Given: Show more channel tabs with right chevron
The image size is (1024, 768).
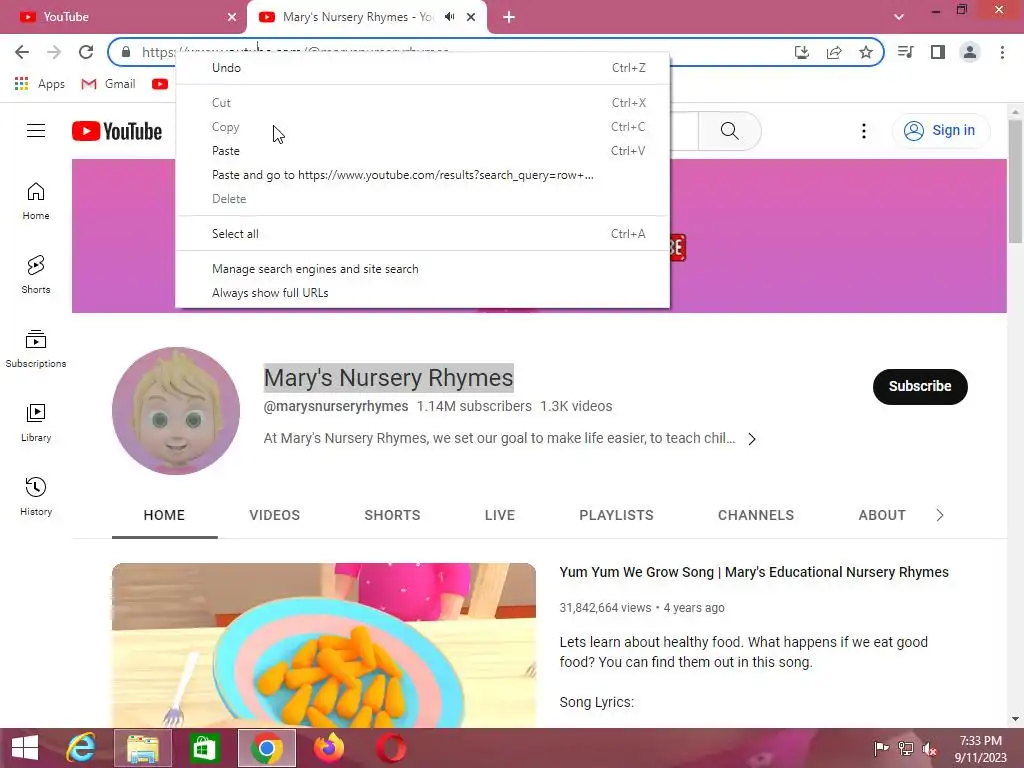Looking at the screenshot, I should click(x=940, y=515).
